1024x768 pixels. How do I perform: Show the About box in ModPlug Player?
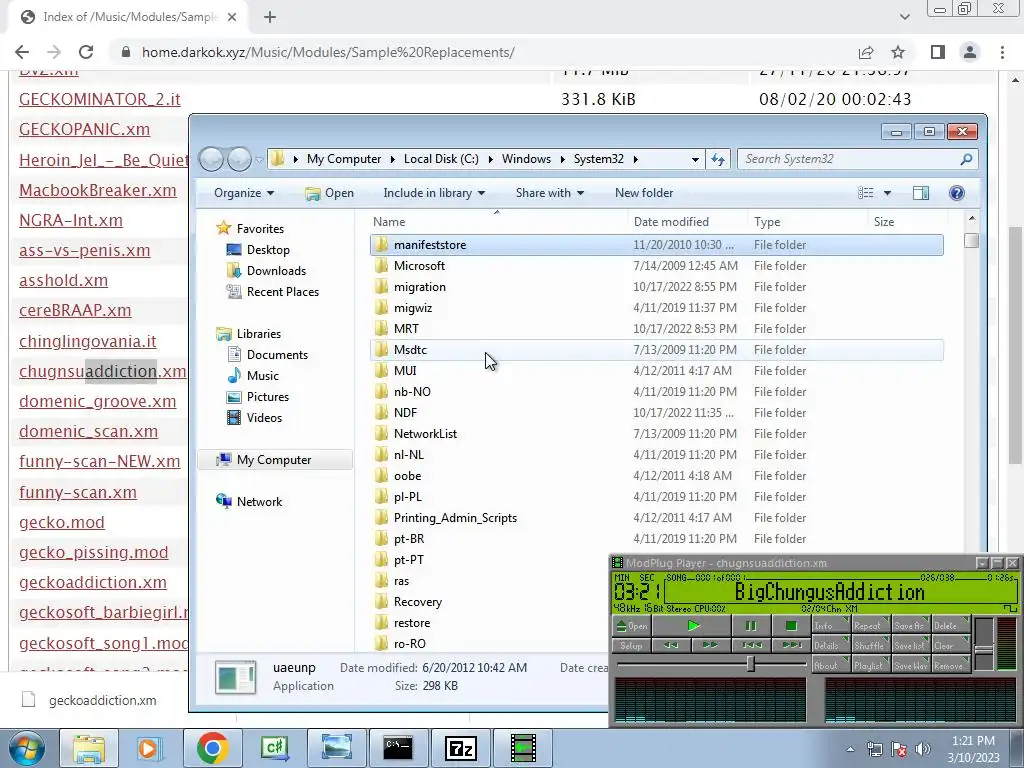(830, 665)
